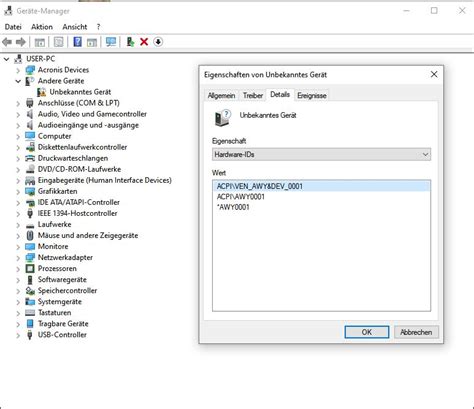Click the Audio, Video und Gamecontroller speaker icon
474x409 pixels.
click(30, 114)
